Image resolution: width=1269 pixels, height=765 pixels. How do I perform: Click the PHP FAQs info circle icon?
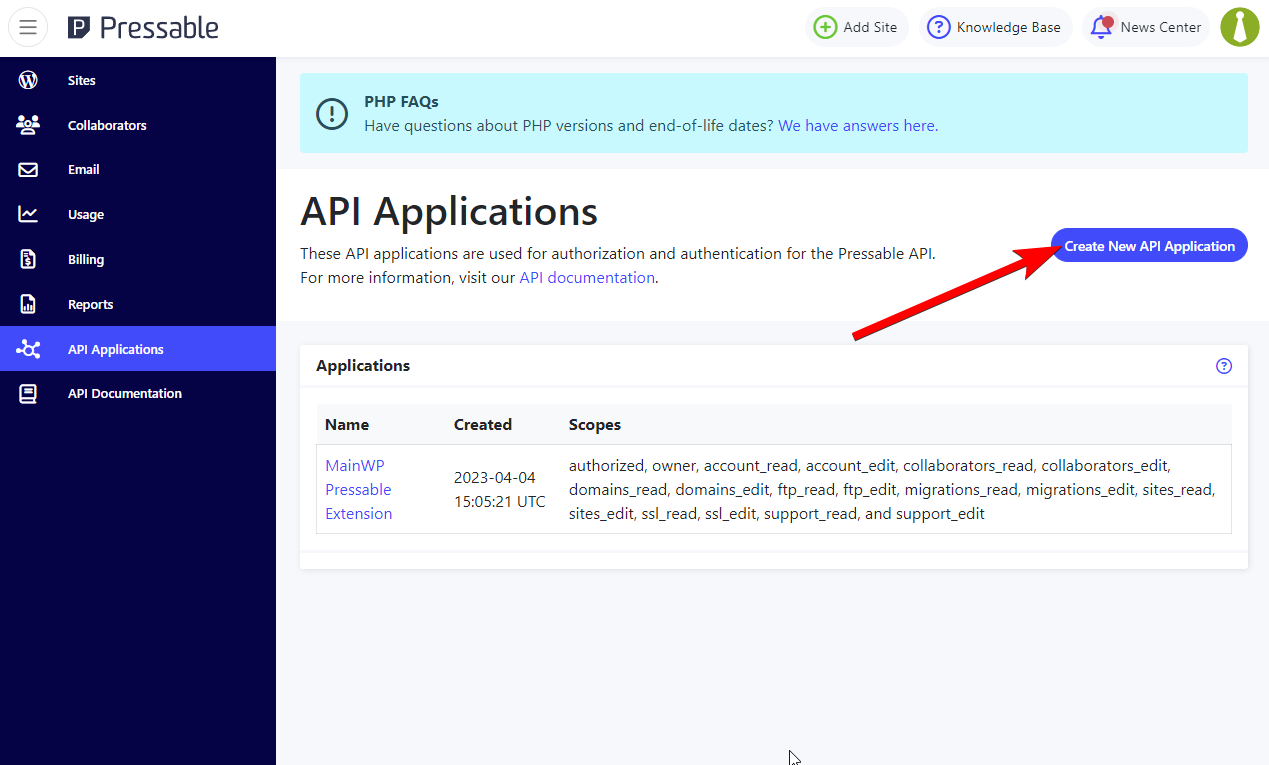coord(332,113)
